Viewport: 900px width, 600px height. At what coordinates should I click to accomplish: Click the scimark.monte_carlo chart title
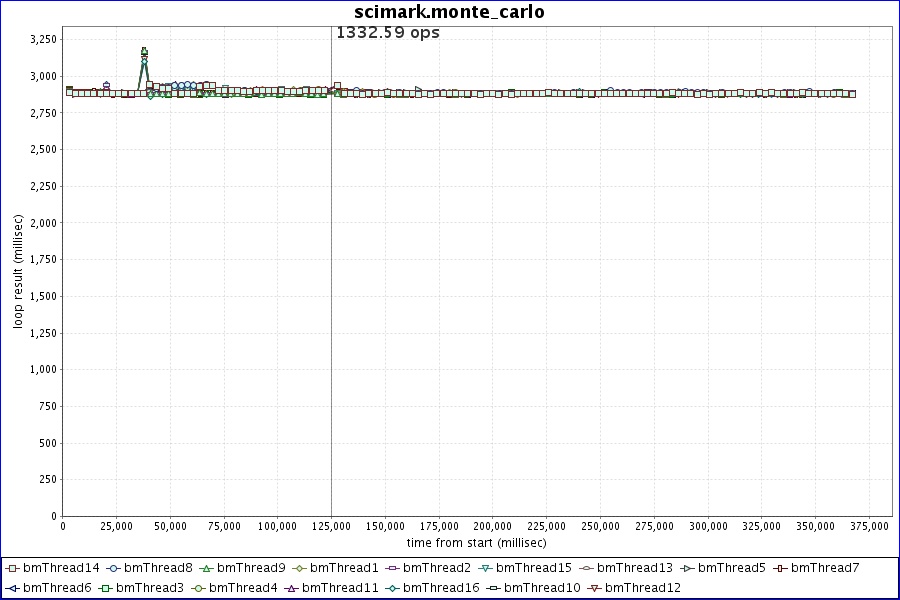coord(449,12)
